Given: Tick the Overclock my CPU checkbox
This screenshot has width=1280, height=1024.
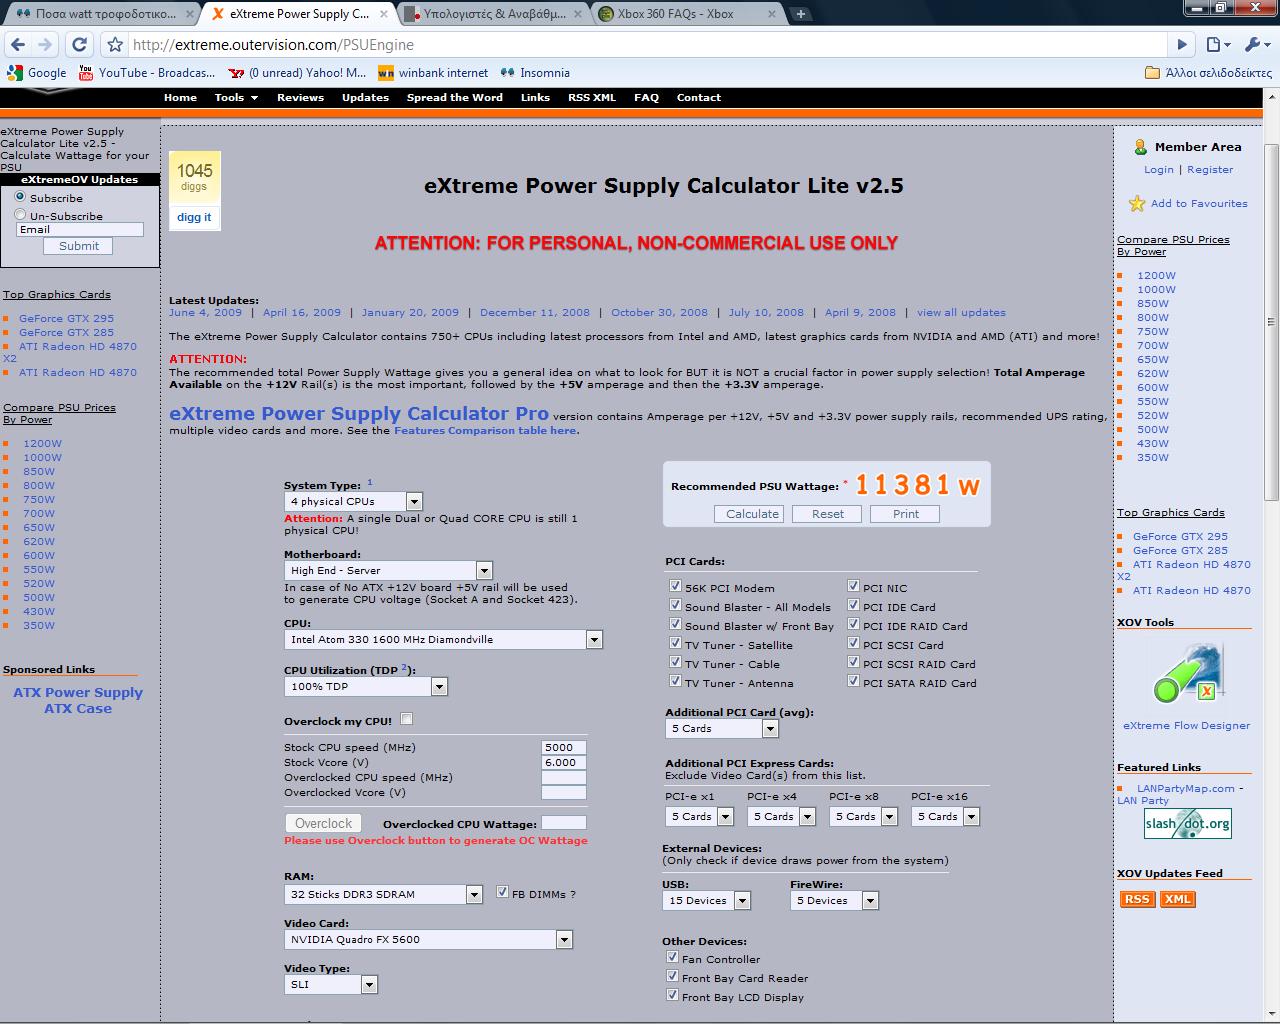Looking at the screenshot, I should (406, 719).
